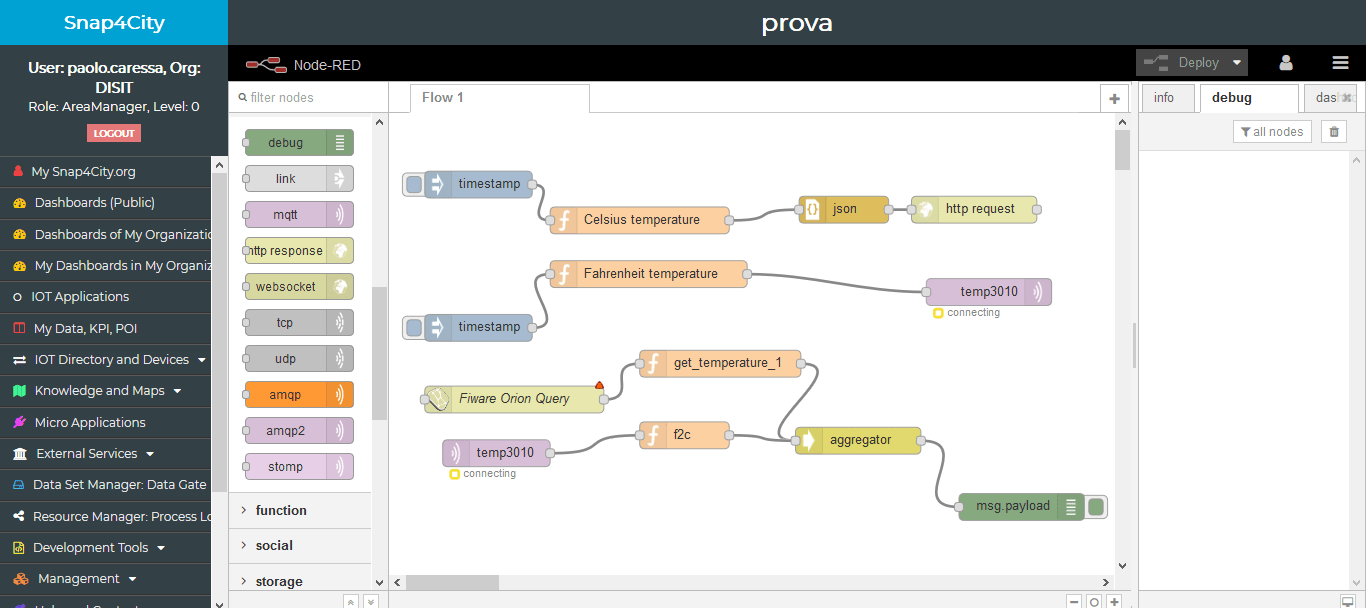
Task: Open My Data, KPI, POI menu item
Action: click(106, 328)
